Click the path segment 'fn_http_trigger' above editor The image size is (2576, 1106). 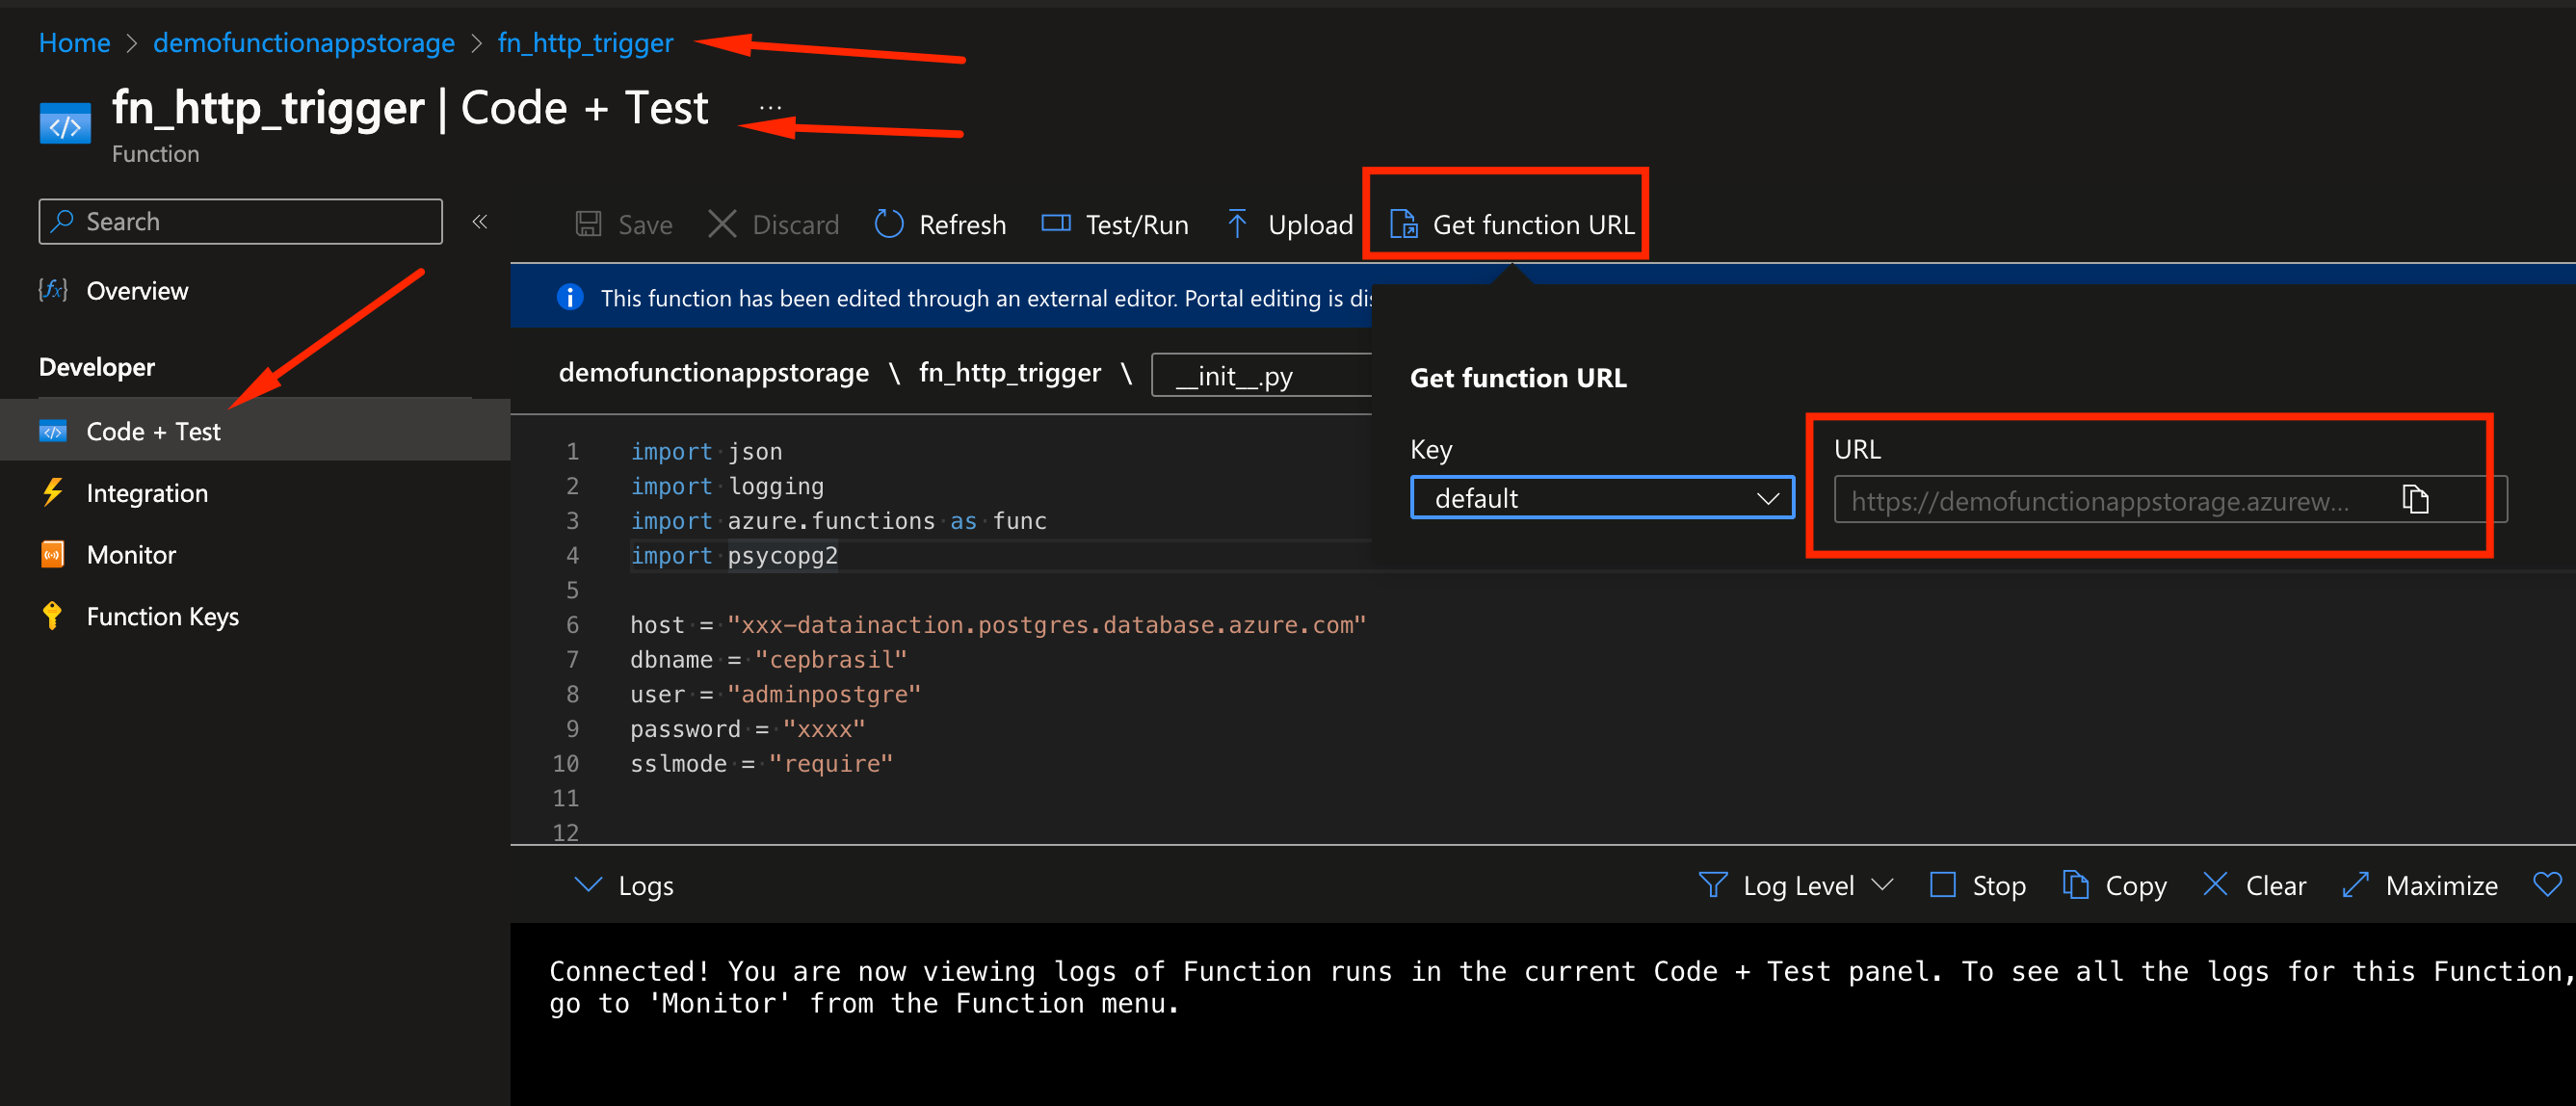[1009, 372]
